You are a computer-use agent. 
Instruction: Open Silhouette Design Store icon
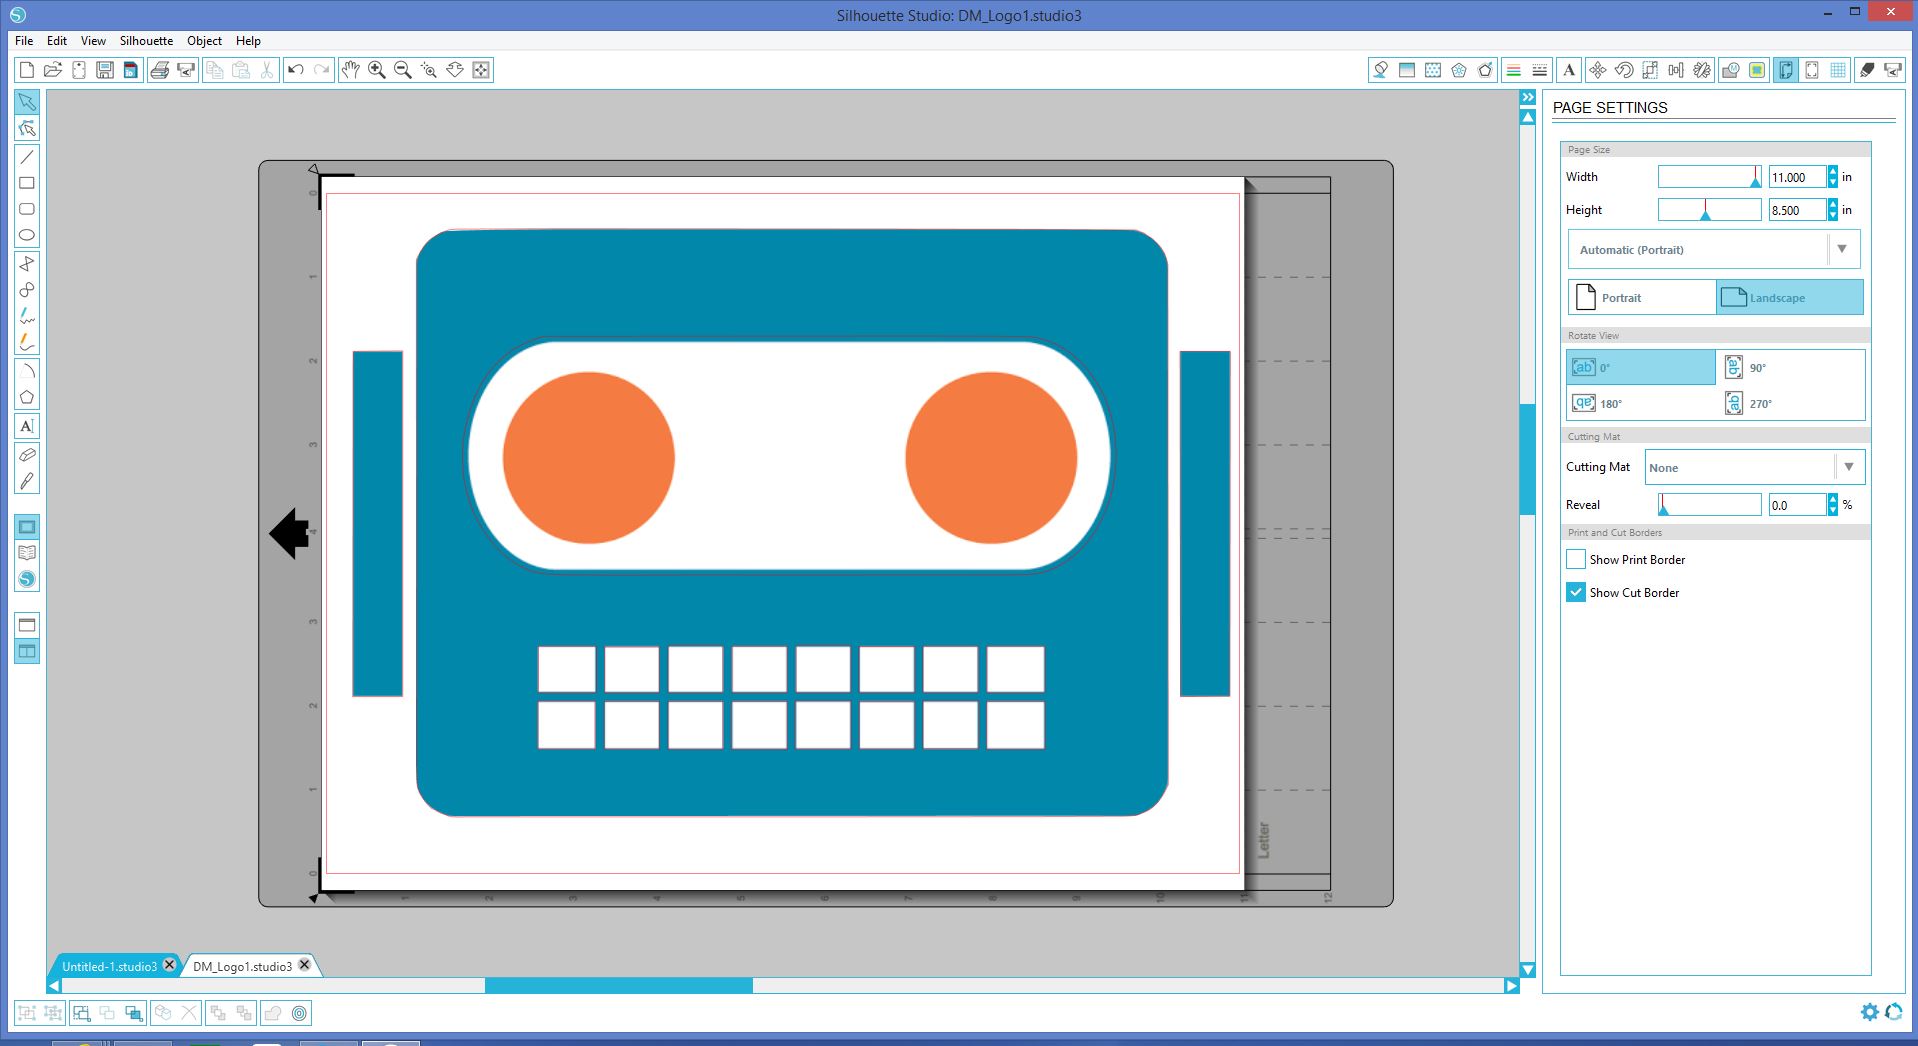click(27, 579)
